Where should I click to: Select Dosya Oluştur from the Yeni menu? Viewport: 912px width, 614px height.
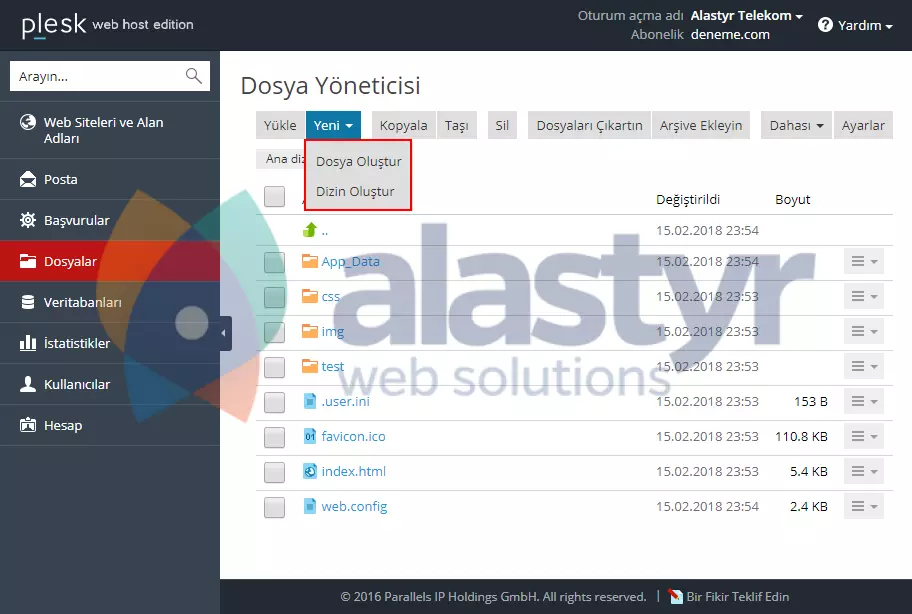click(358, 160)
